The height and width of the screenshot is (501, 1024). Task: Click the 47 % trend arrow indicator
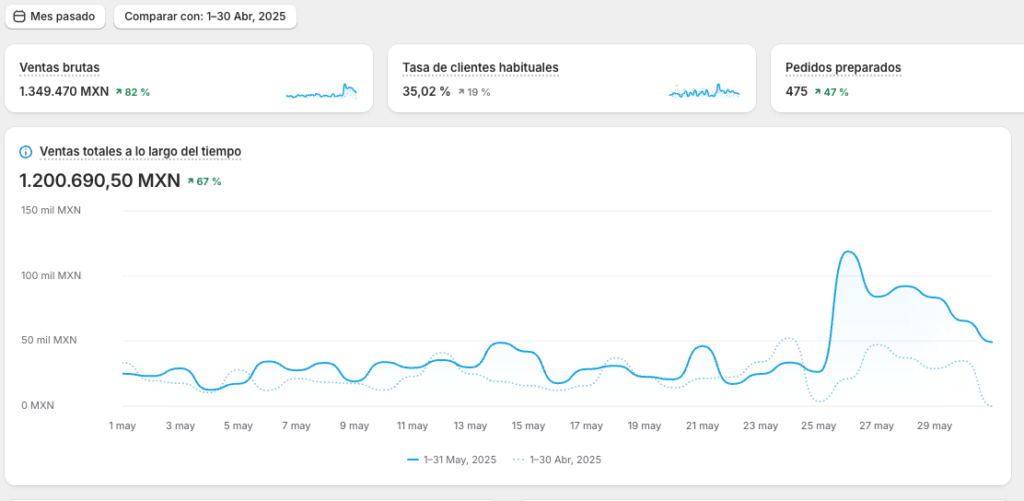817,92
